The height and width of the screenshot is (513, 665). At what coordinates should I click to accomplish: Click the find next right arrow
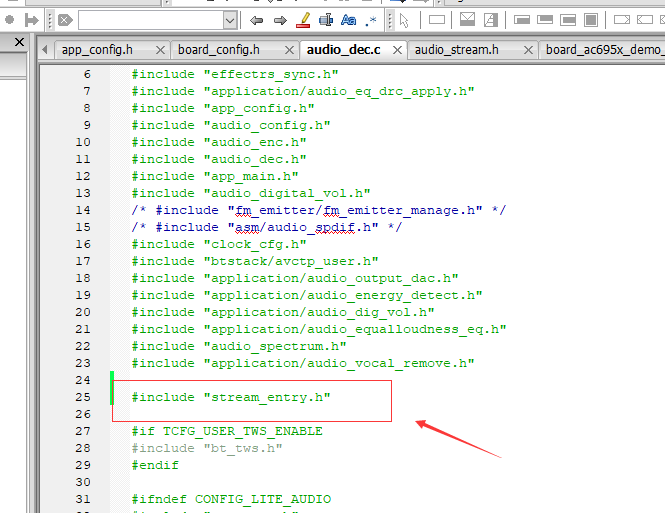[x=280, y=20]
